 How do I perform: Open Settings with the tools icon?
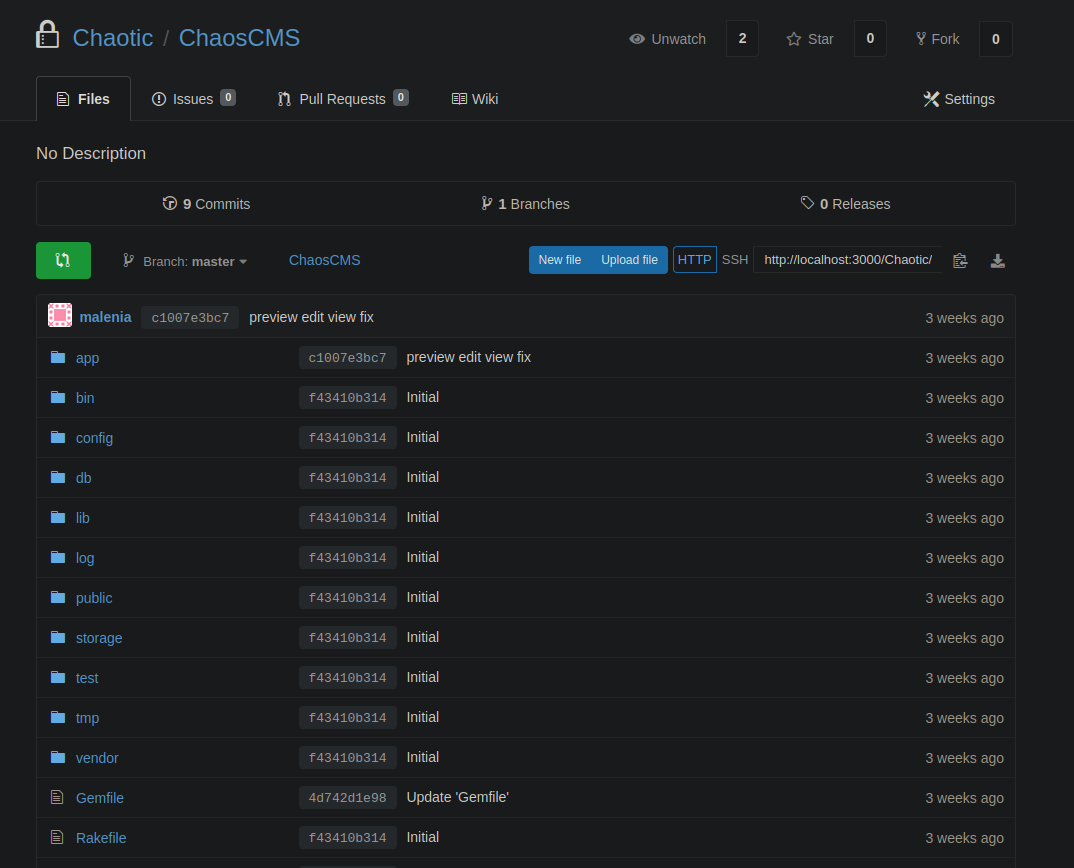pyautogui.click(x=959, y=99)
